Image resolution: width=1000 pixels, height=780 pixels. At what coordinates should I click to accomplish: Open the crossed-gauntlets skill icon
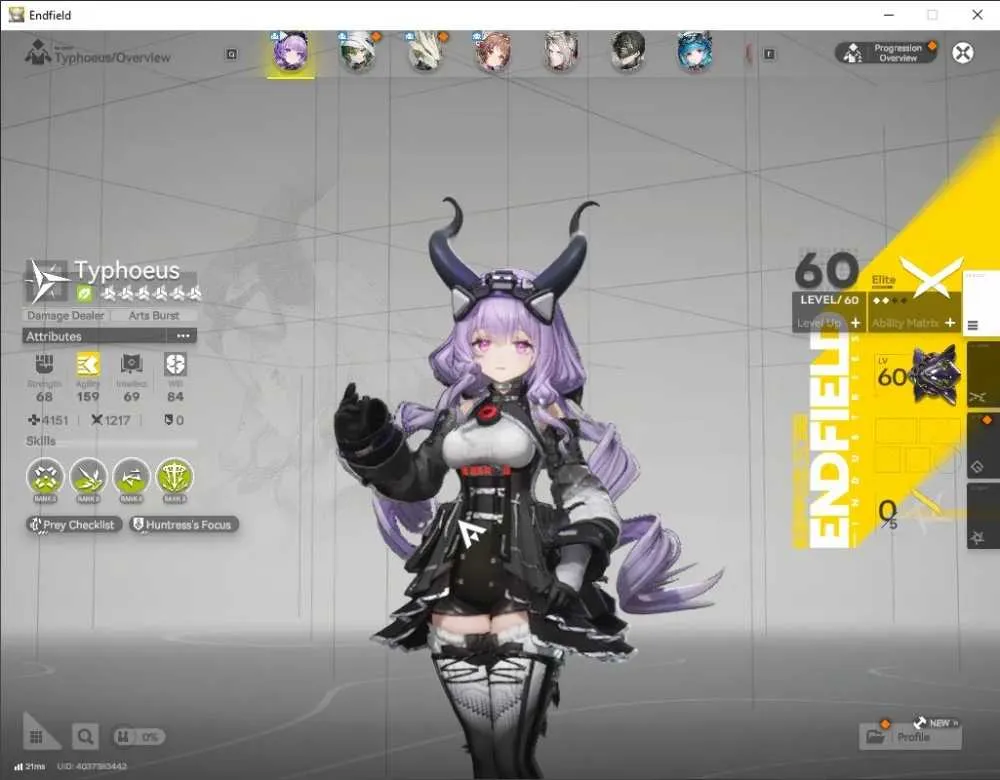point(45,477)
